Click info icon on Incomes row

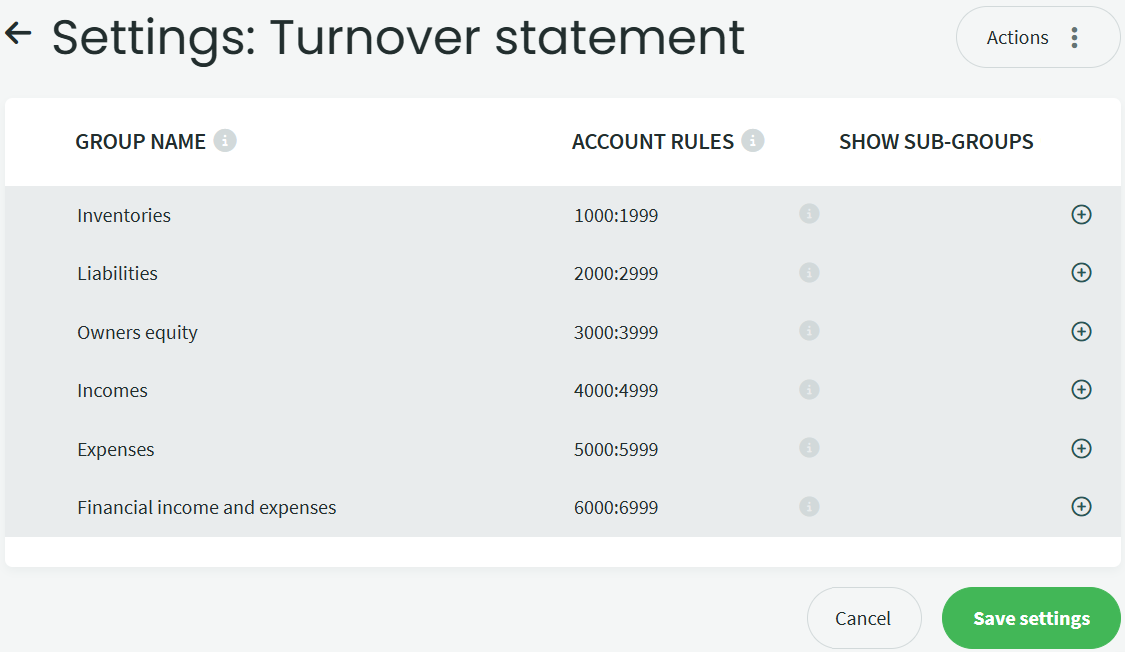(809, 389)
